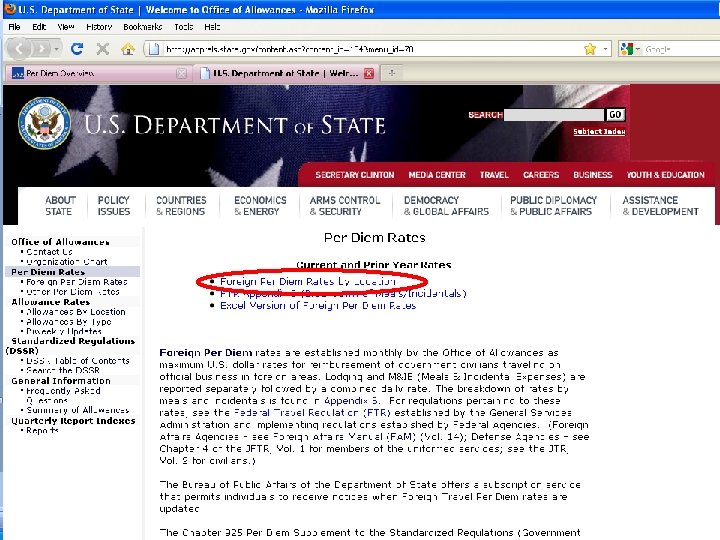Click the browser Forward arrow button
Image resolution: width=720 pixels, height=540 pixels.
41,49
